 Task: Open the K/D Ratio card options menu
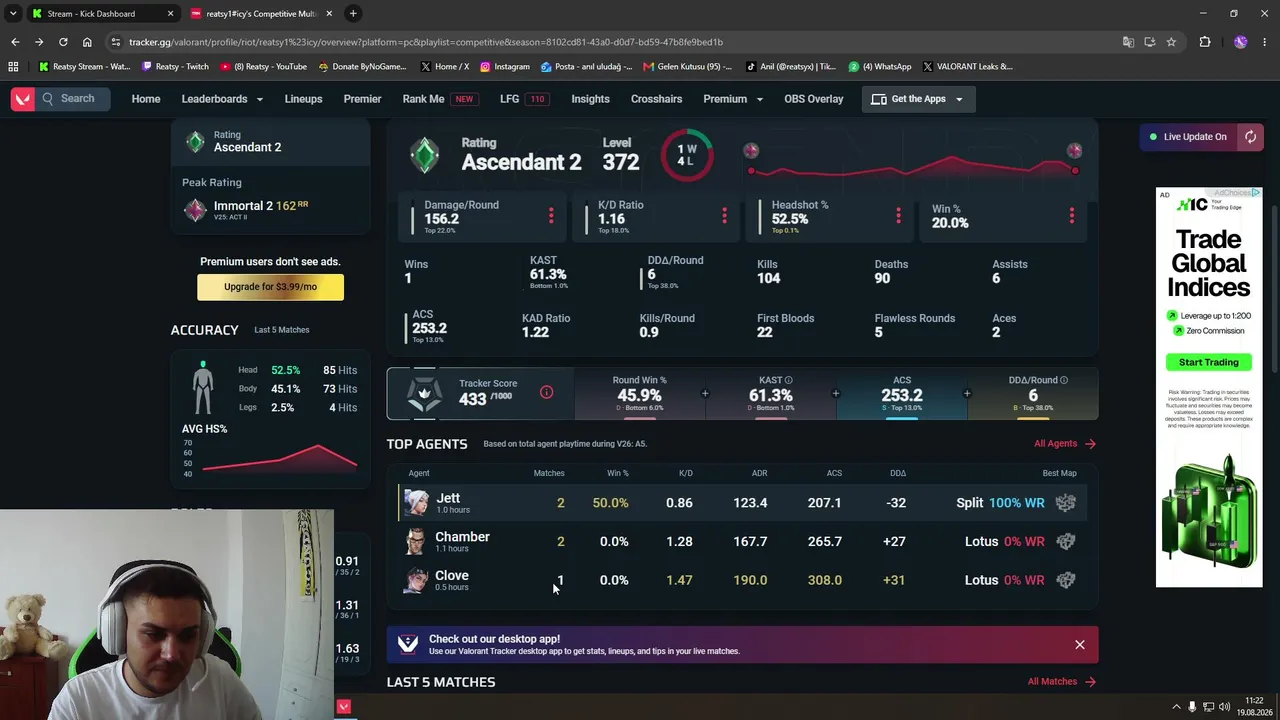pyautogui.click(x=724, y=216)
